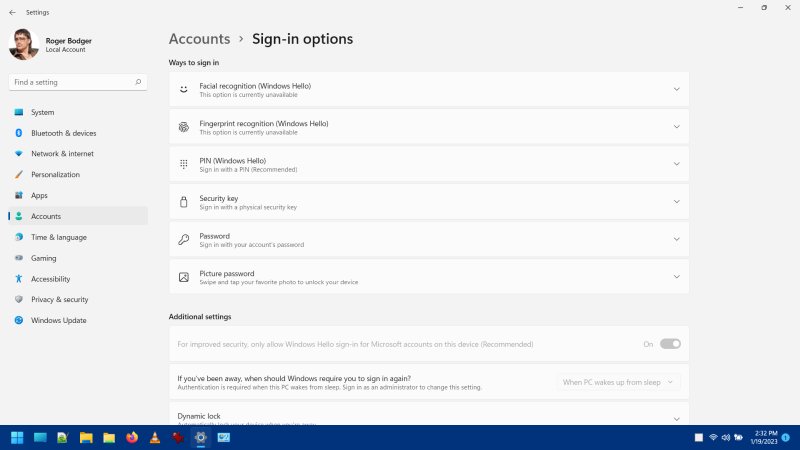
Task: Open the Windows Start menu
Action: (17, 438)
